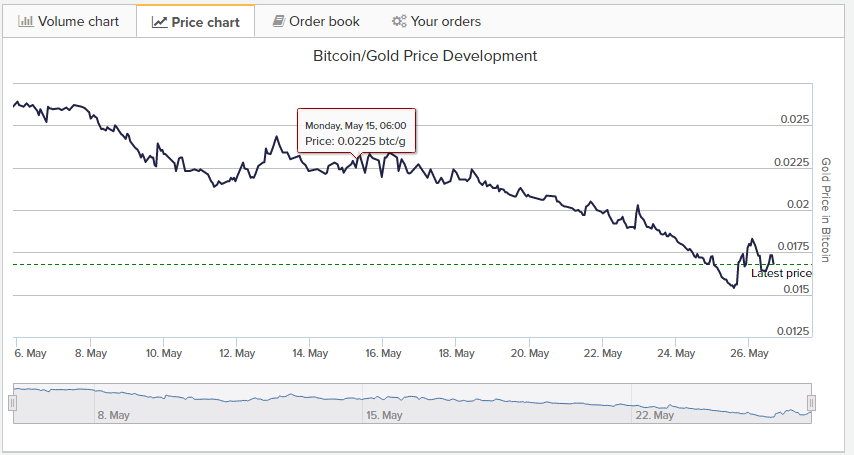Click the 20. May x-axis label
Screen dimensions: 854x455
[x=530, y=353]
